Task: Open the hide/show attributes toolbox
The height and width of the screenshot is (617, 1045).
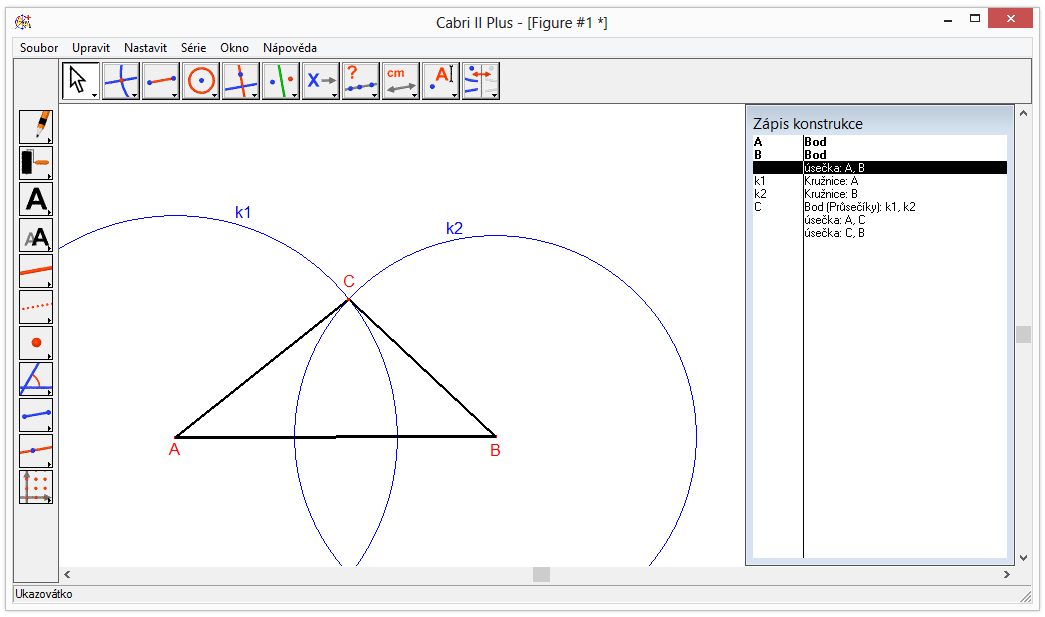Action: [481, 81]
